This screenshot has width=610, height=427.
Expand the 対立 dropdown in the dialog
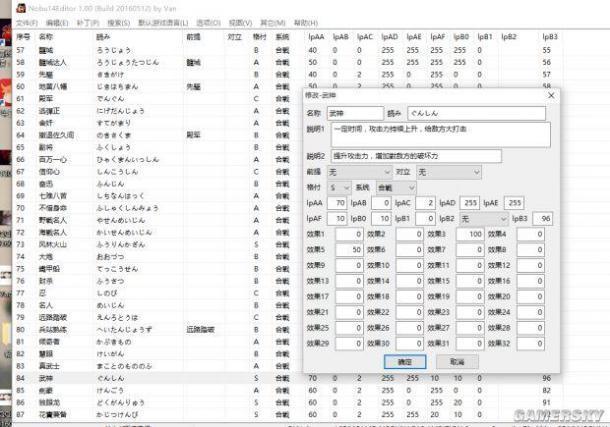[448, 172]
